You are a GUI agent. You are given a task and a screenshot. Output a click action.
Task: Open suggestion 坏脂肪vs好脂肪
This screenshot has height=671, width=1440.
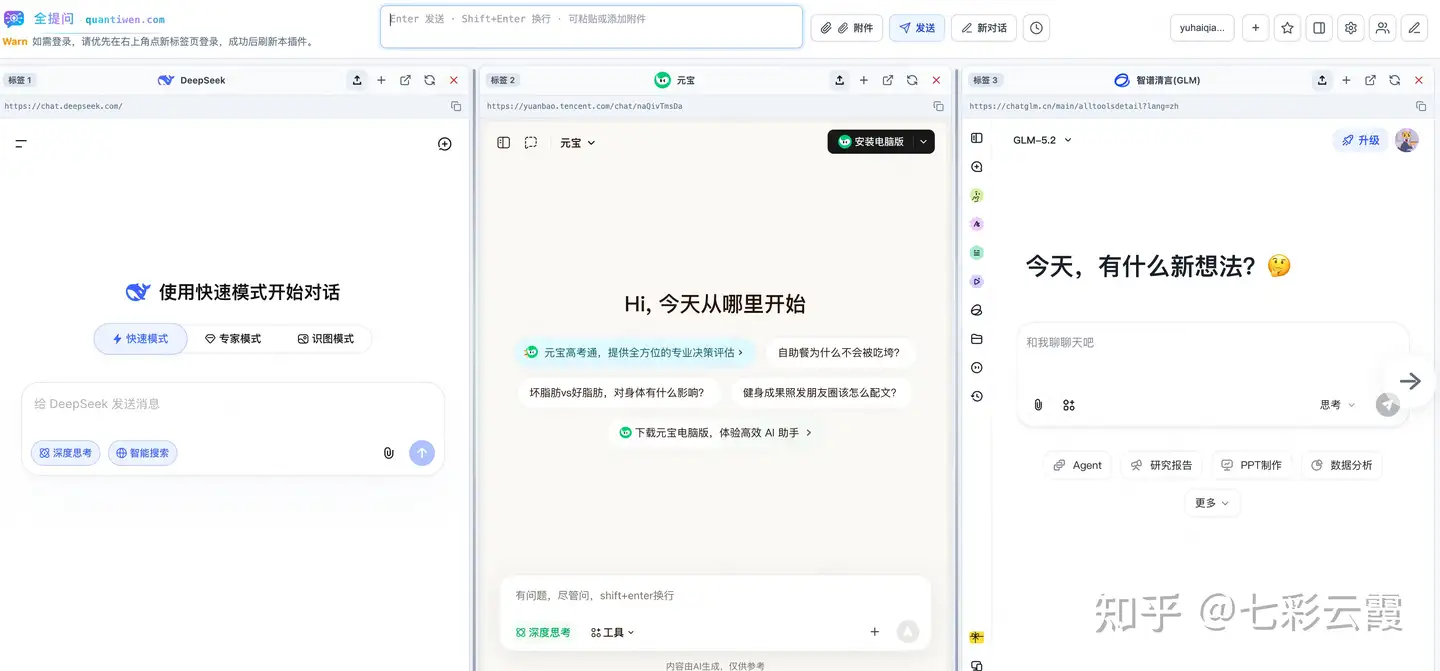point(617,393)
